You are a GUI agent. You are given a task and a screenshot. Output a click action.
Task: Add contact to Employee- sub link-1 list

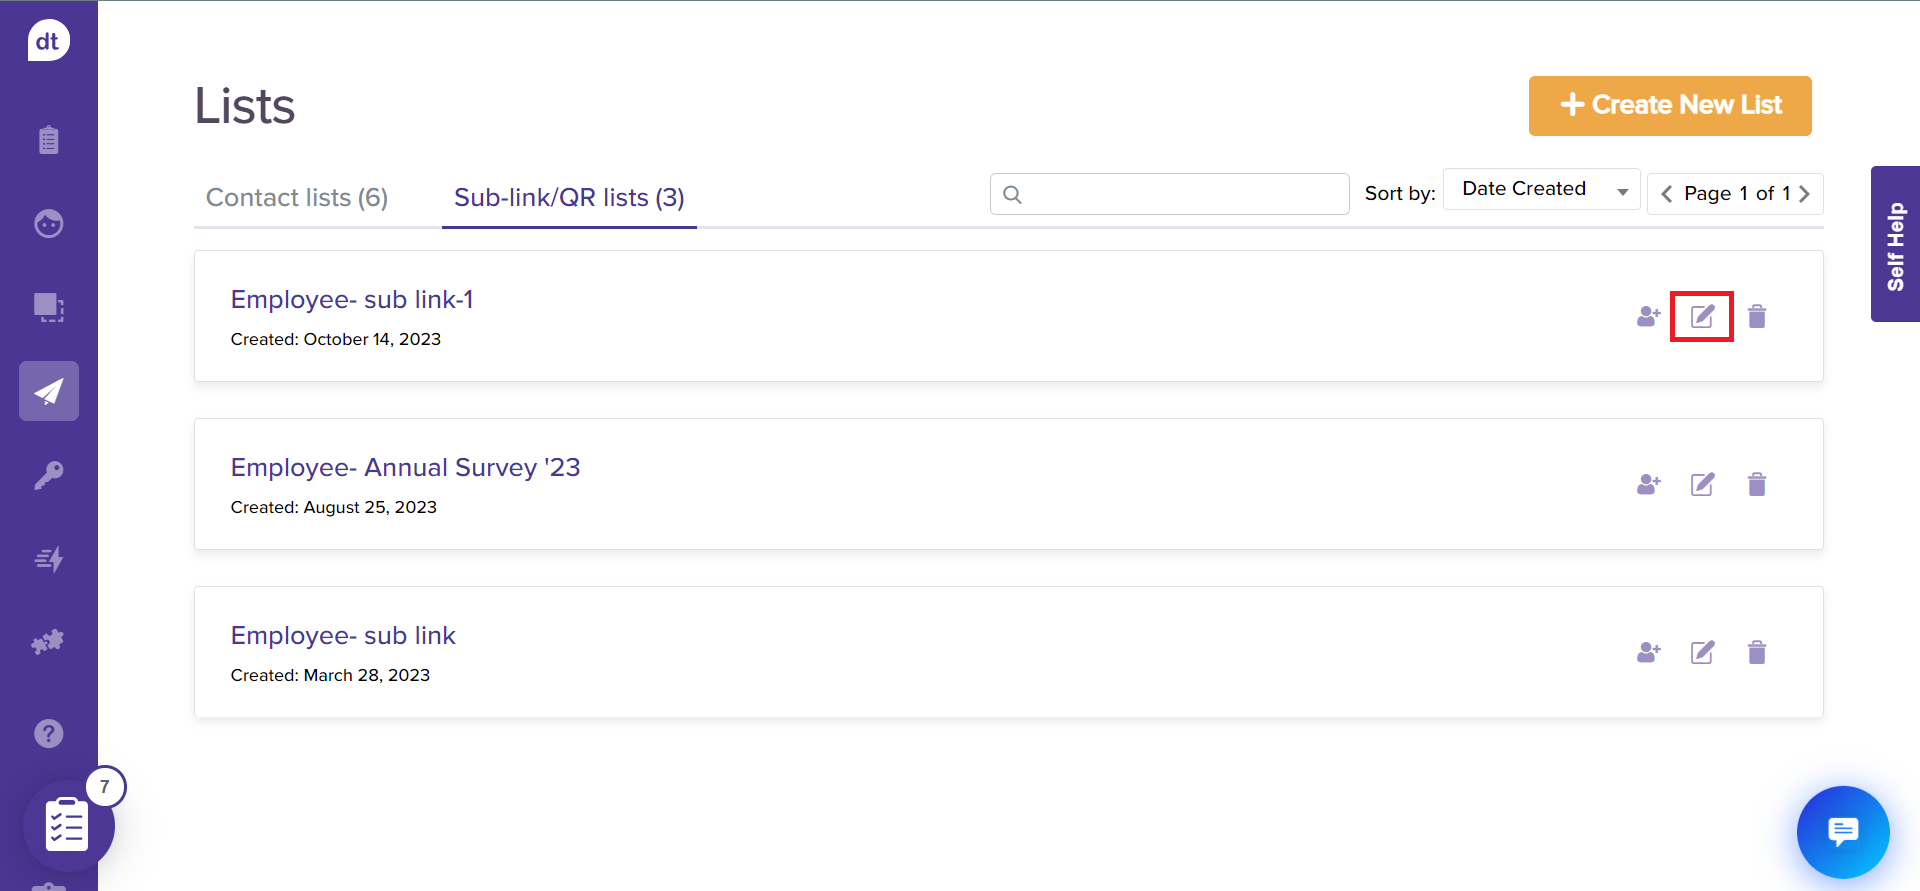[x=1648, y=317]
